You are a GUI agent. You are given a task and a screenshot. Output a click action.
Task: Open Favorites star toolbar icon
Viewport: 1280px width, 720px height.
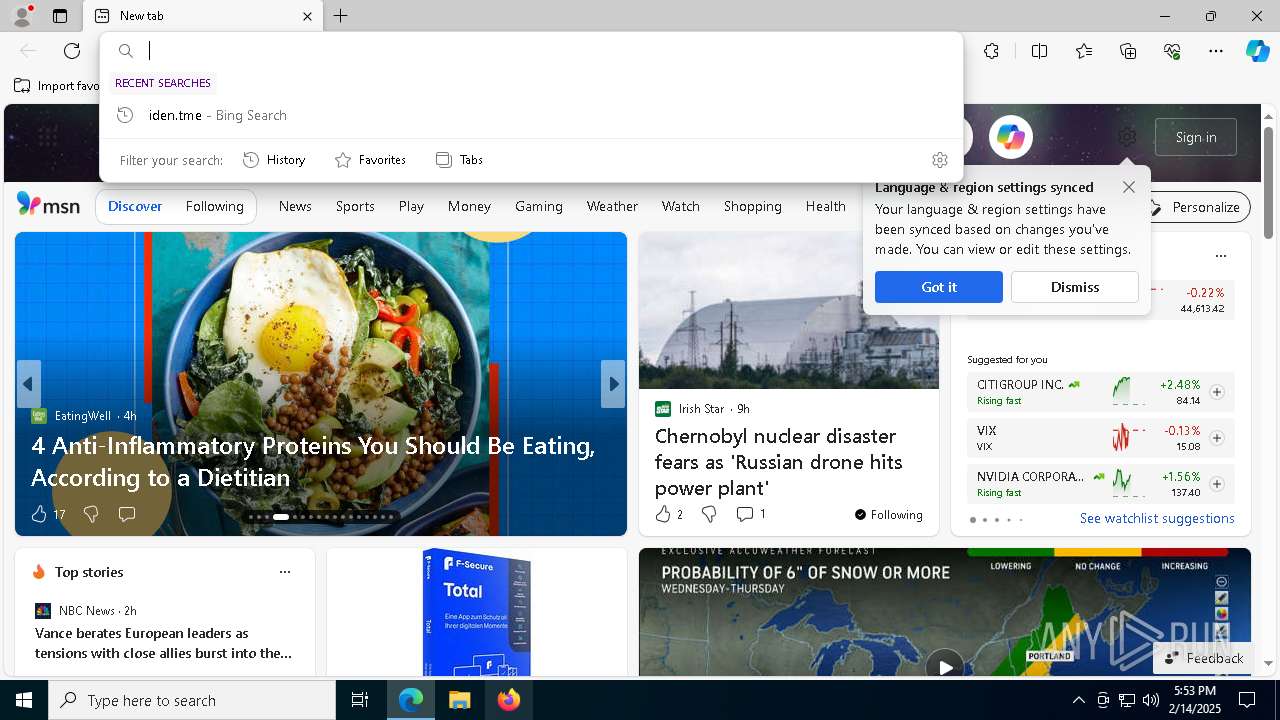coord(1084,51)
